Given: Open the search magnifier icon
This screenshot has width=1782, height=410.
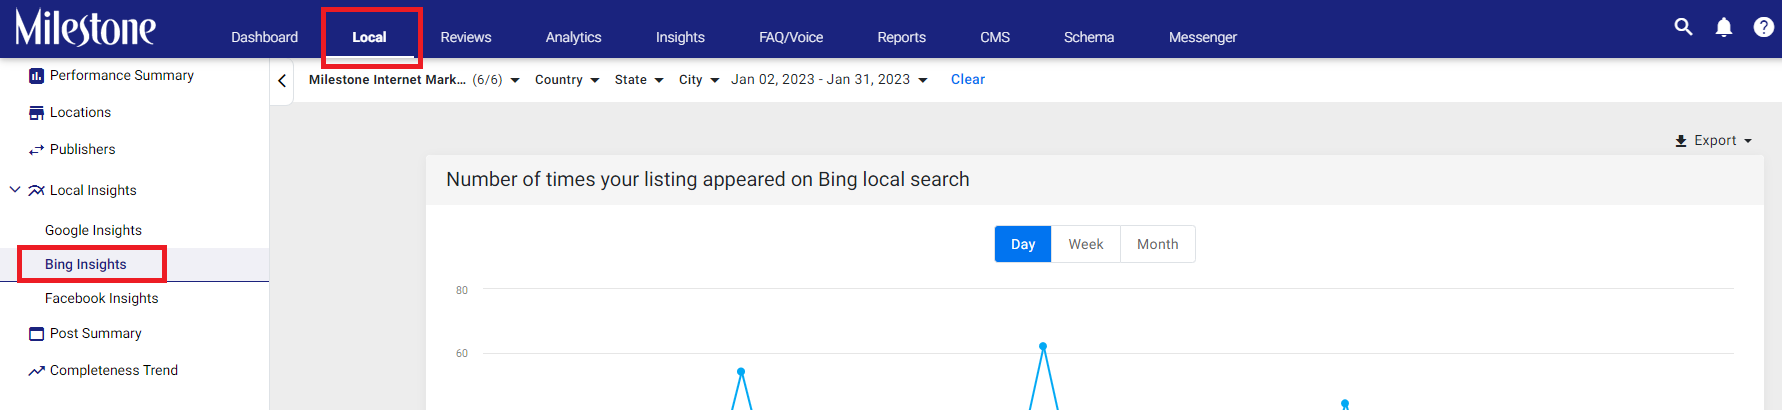Looking at the screenshot, I should coord(1684,27).
